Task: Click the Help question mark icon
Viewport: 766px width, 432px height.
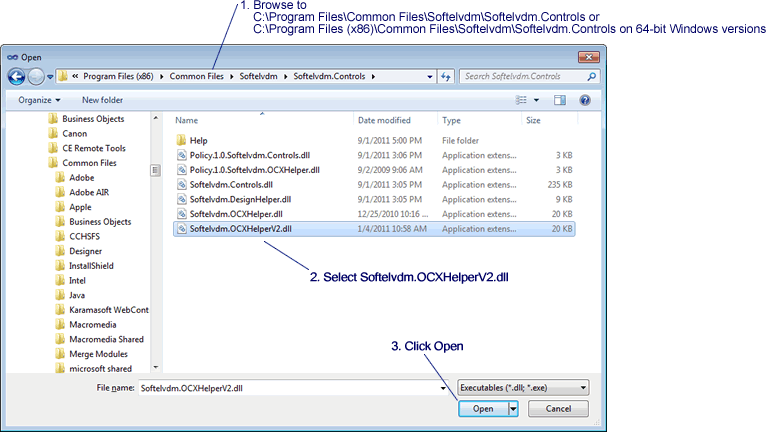Action: (585, 100)
